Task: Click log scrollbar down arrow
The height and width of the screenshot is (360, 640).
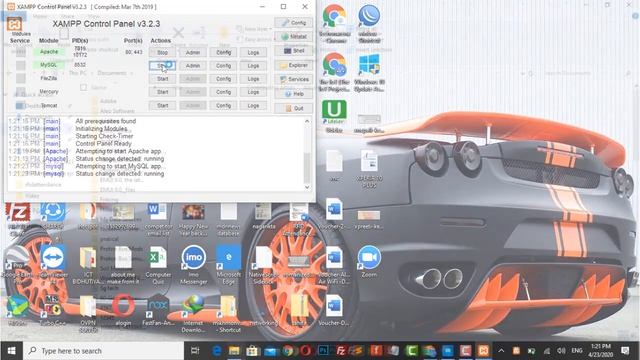Action: point(307,187)
